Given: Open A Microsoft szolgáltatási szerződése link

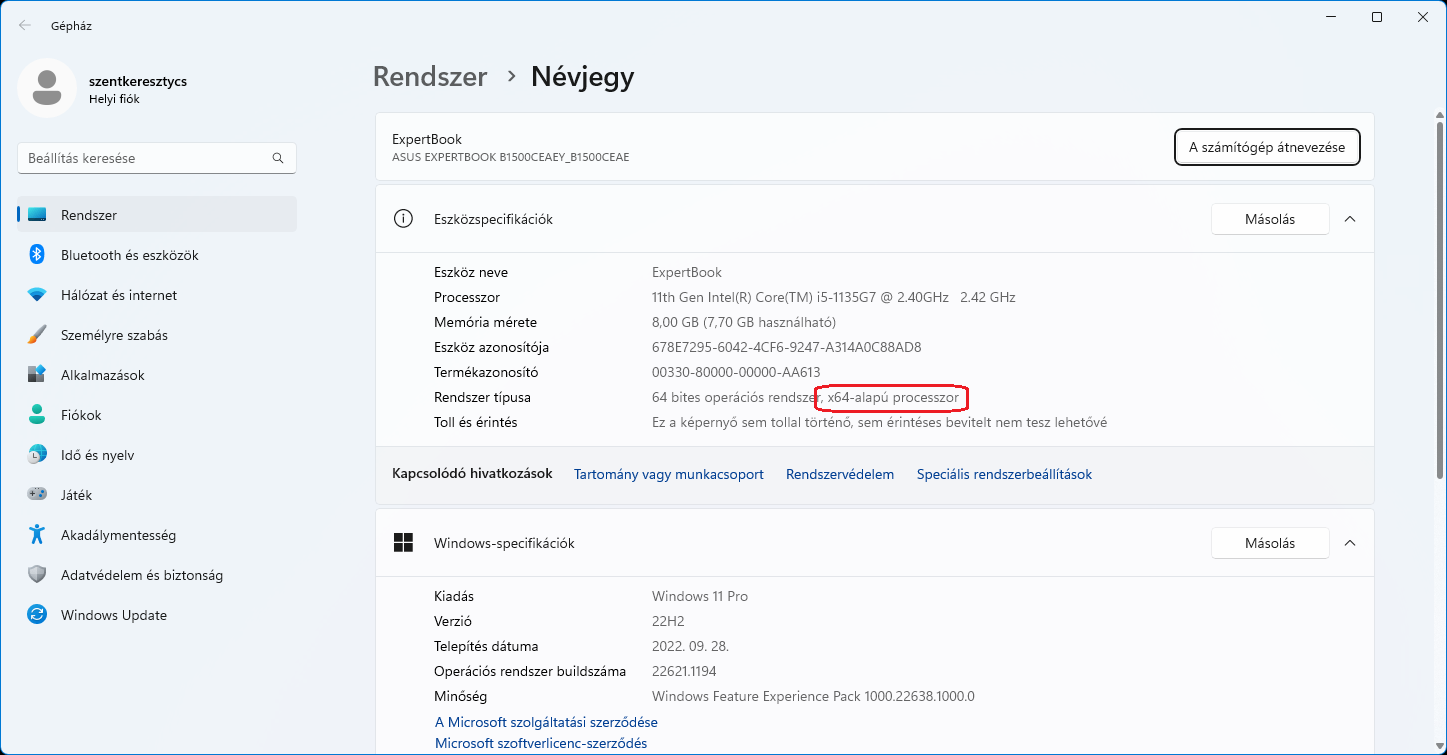Looking at the screenshot, I should pyautogui.click(x=546, y=722).
